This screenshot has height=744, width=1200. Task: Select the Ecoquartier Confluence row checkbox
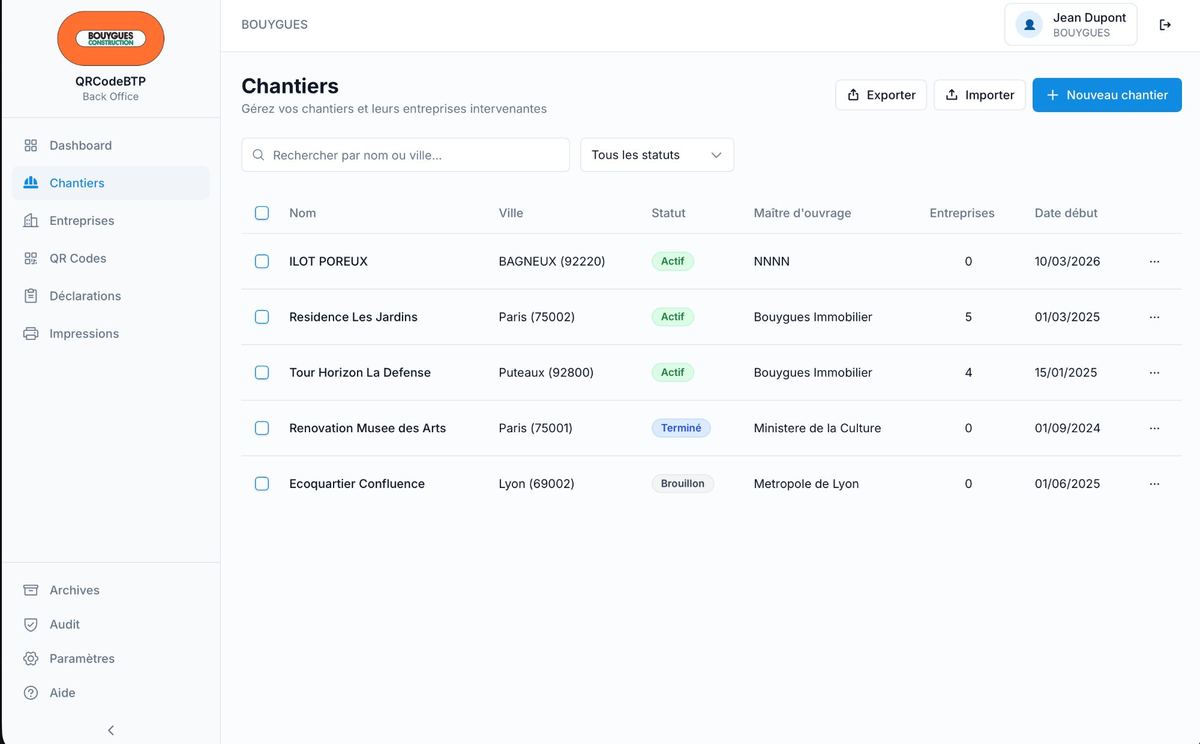(x=261, y=483)
